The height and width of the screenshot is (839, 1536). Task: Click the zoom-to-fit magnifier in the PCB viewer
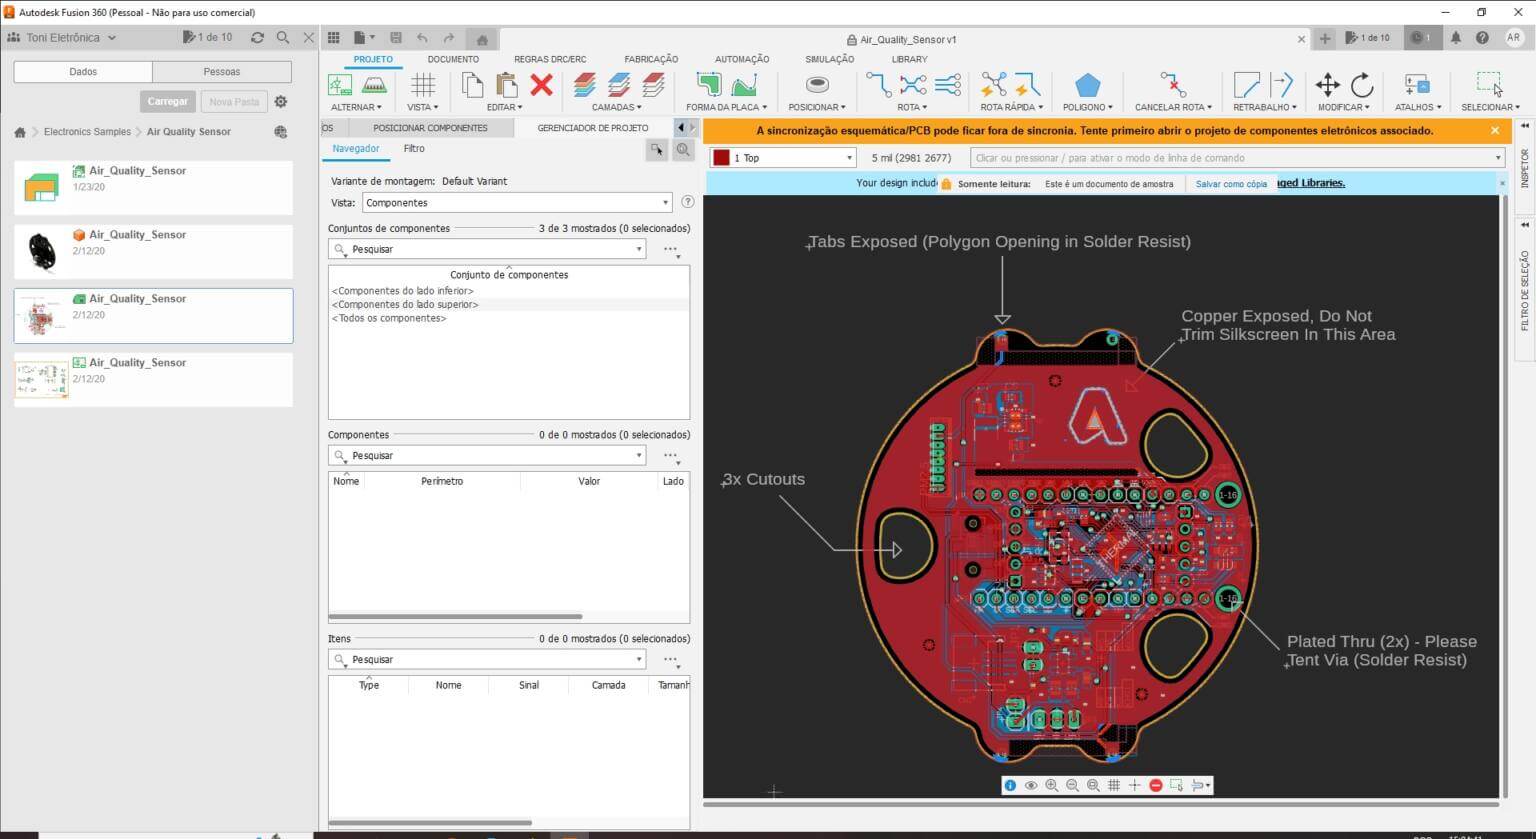1093,785
